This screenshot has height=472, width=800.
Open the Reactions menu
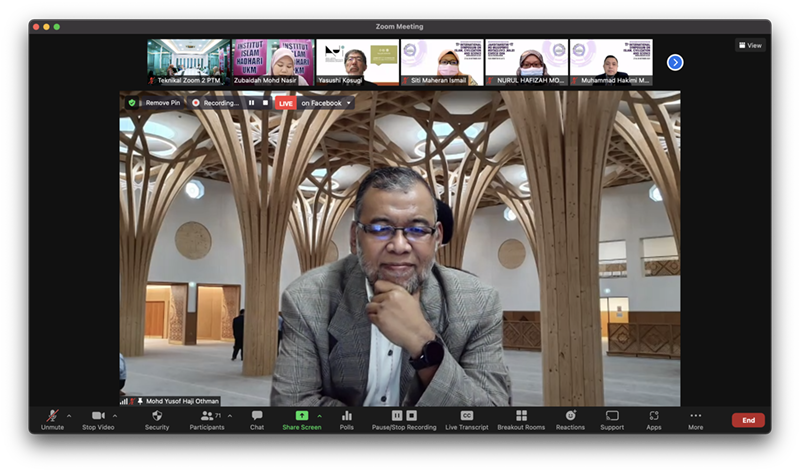pos(570,416)
